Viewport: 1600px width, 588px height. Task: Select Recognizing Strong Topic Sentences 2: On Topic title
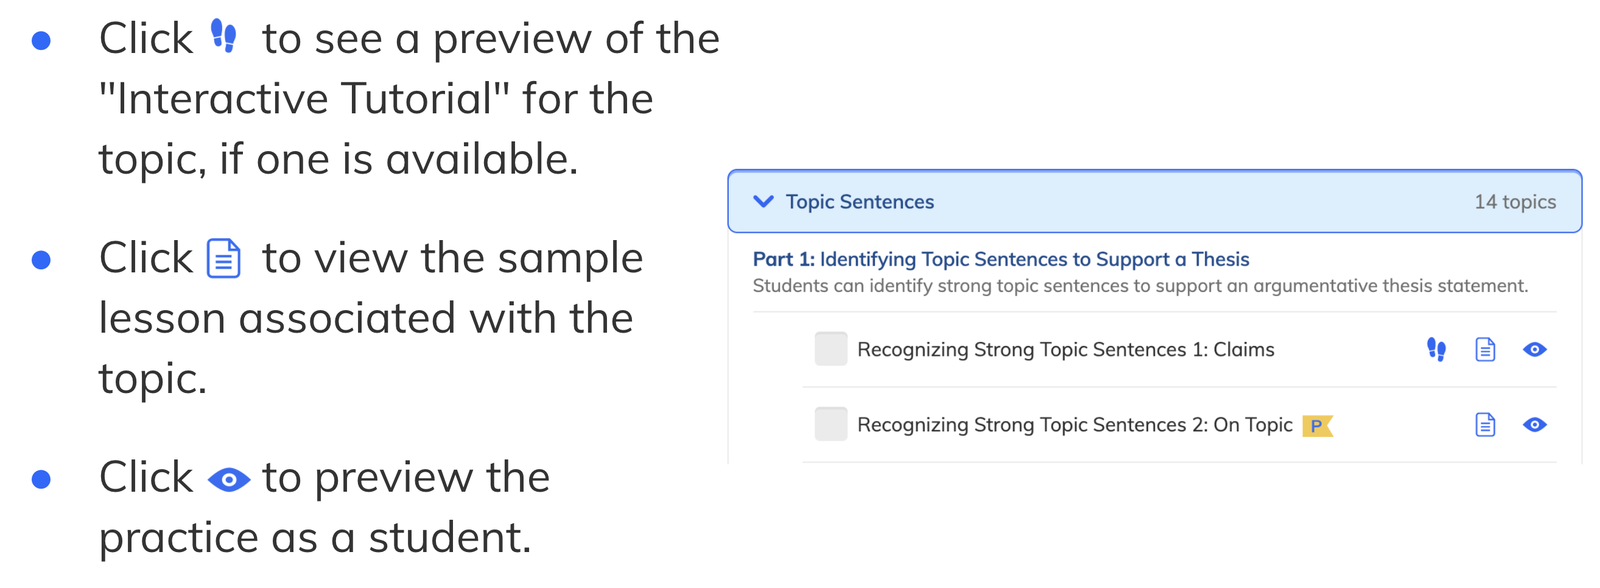[x=1075, y=425]
